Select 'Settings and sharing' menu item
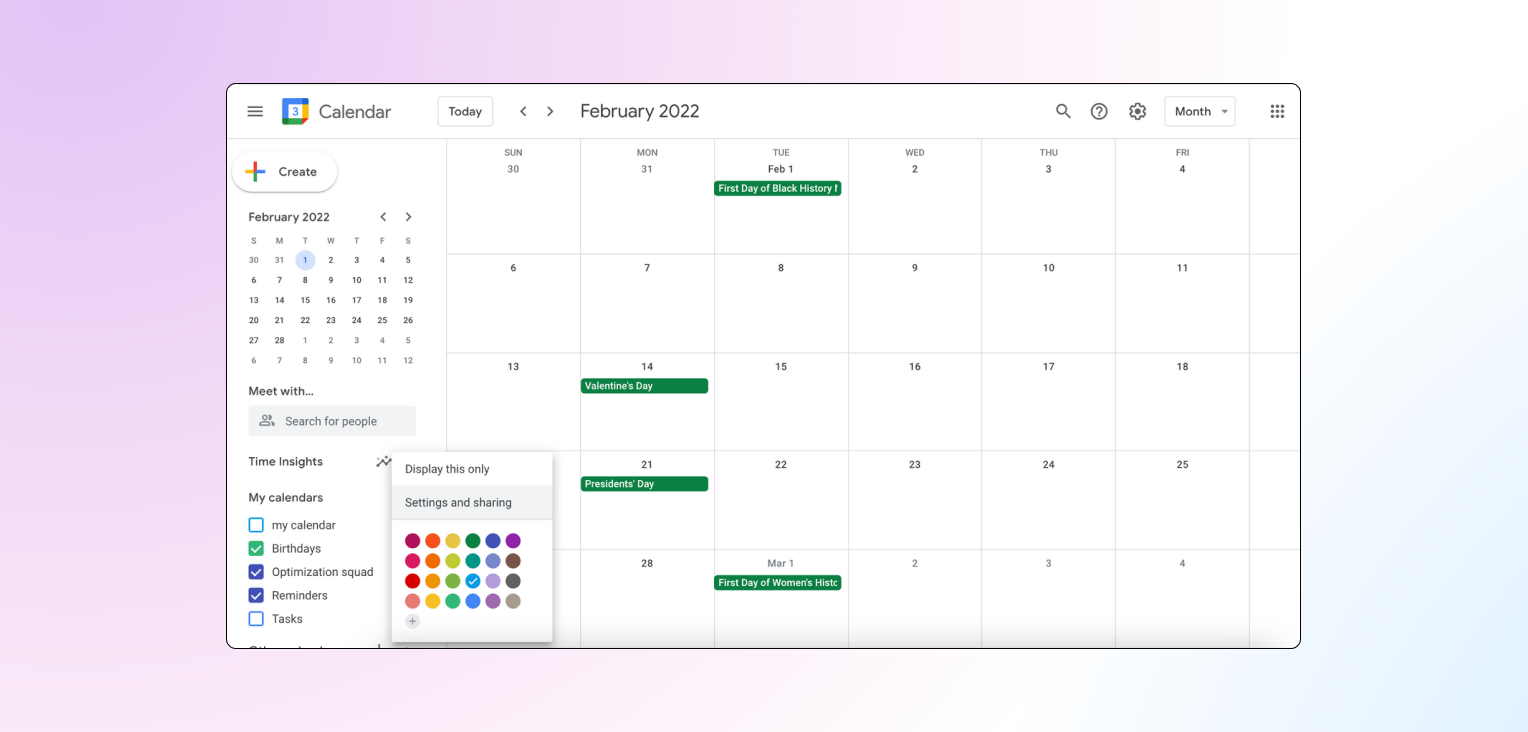The height and width of the screenshot is (732, 1528). pyautogui.click(x=458, y=503)
